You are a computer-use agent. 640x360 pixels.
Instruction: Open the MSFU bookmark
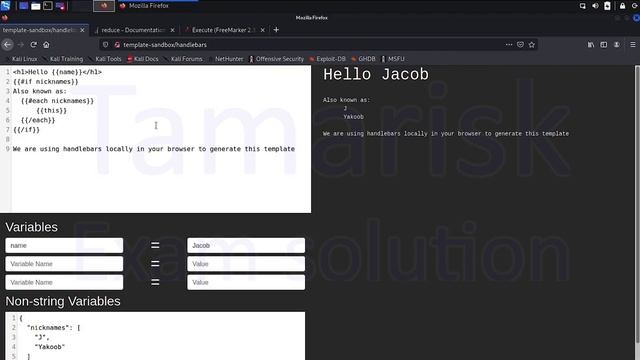[393, 59]
